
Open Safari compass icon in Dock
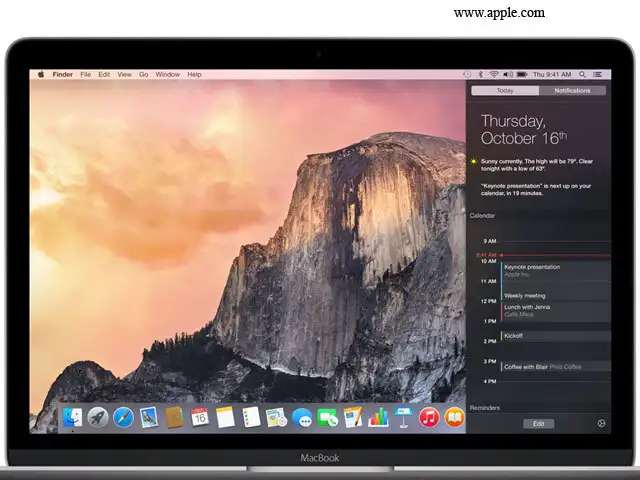pyautogui.click(x=123, y=417)
